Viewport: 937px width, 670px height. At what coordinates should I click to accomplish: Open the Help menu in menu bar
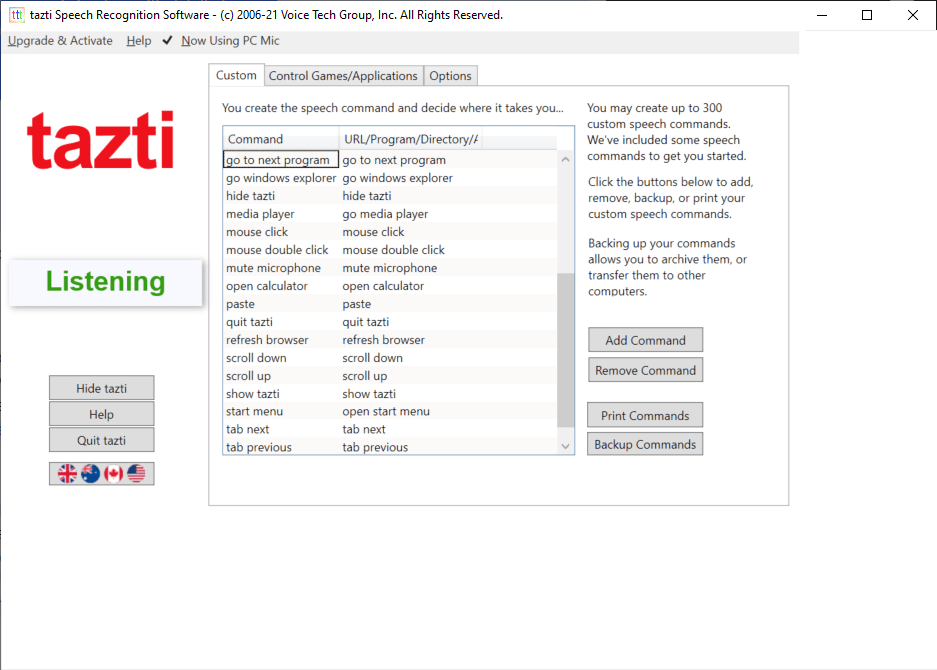click(x=139, y=41)
